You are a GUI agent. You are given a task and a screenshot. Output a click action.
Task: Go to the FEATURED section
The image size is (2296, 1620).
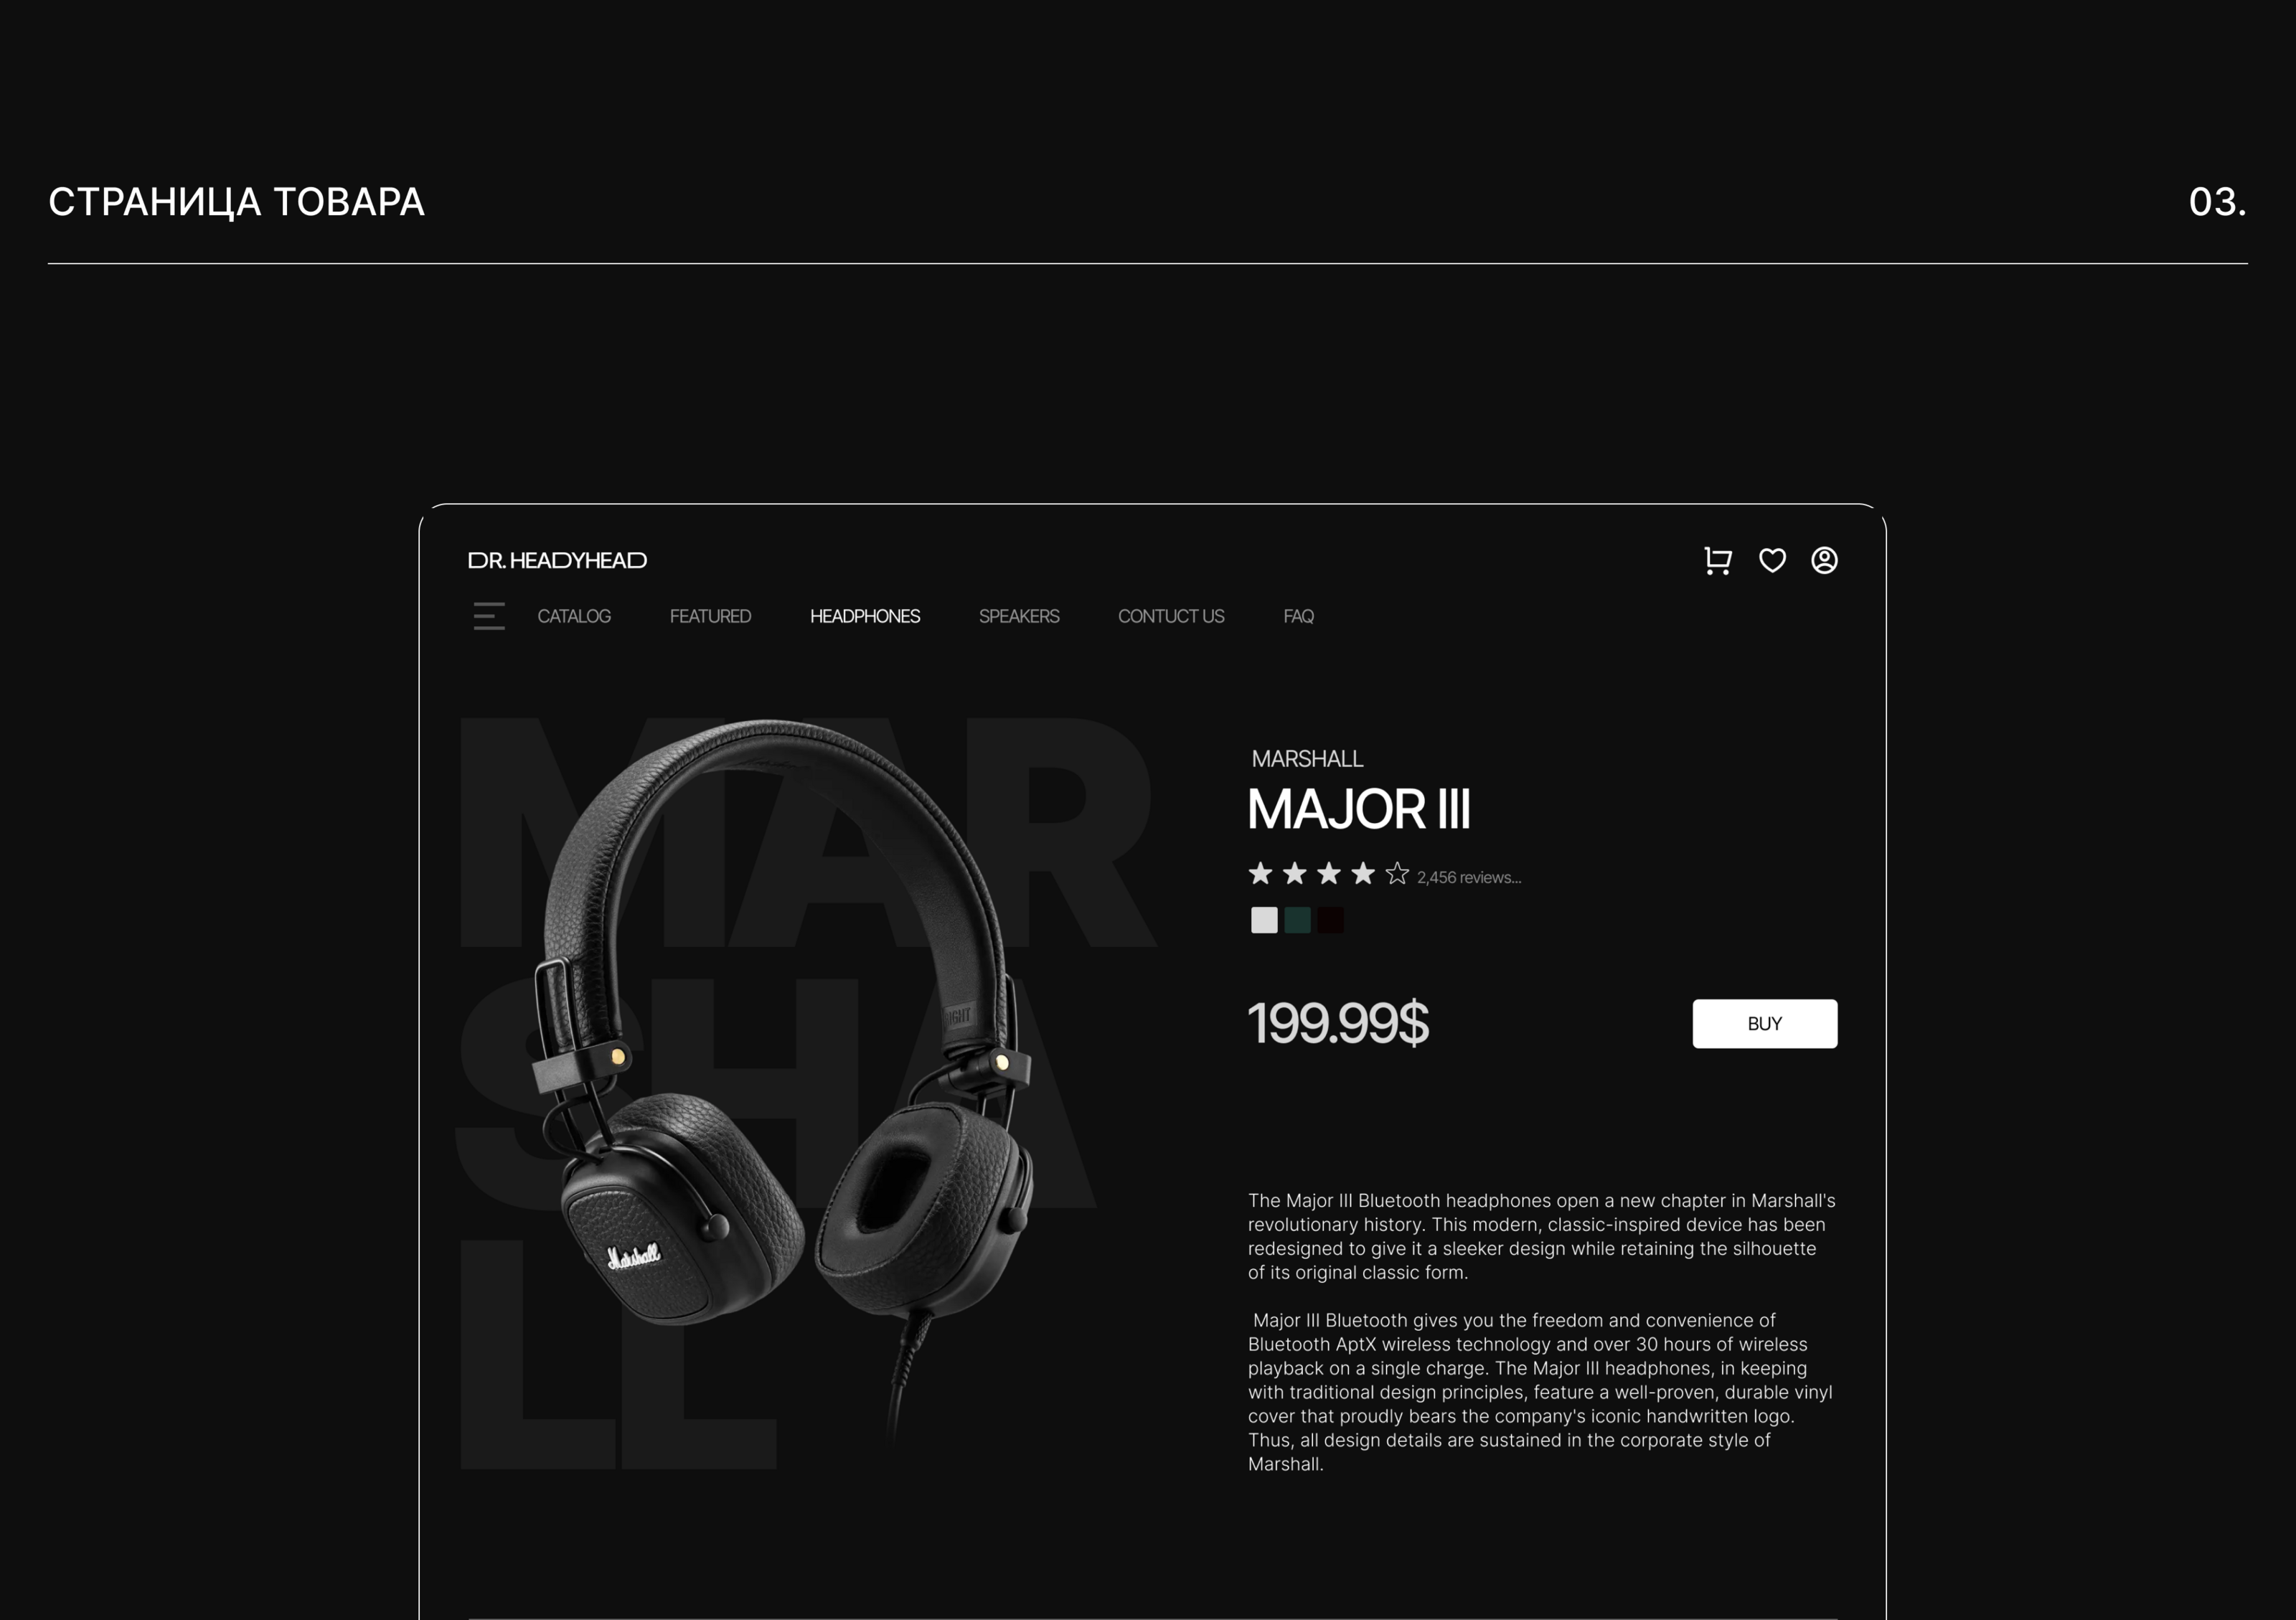coord(710,616)
